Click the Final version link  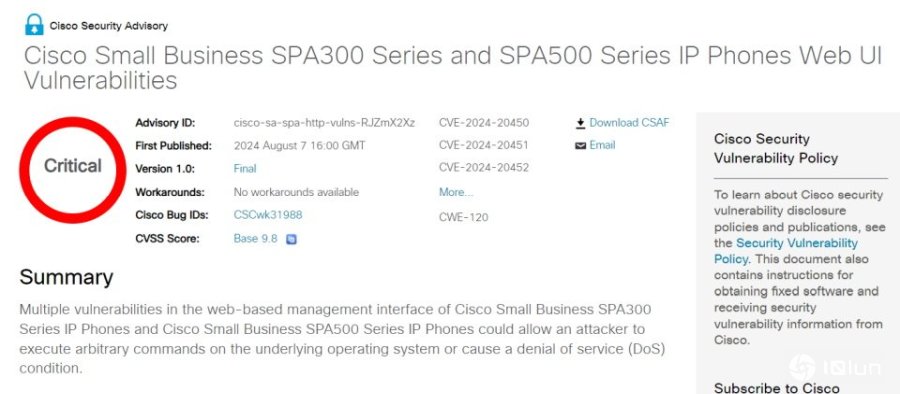[x=245, y=169]
